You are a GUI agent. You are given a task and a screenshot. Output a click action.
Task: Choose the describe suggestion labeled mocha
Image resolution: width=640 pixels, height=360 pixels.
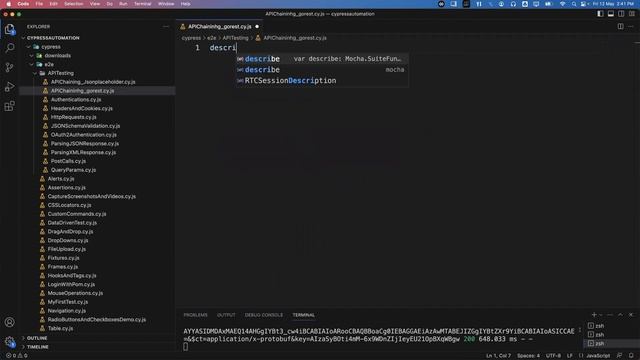click(322, 70)
